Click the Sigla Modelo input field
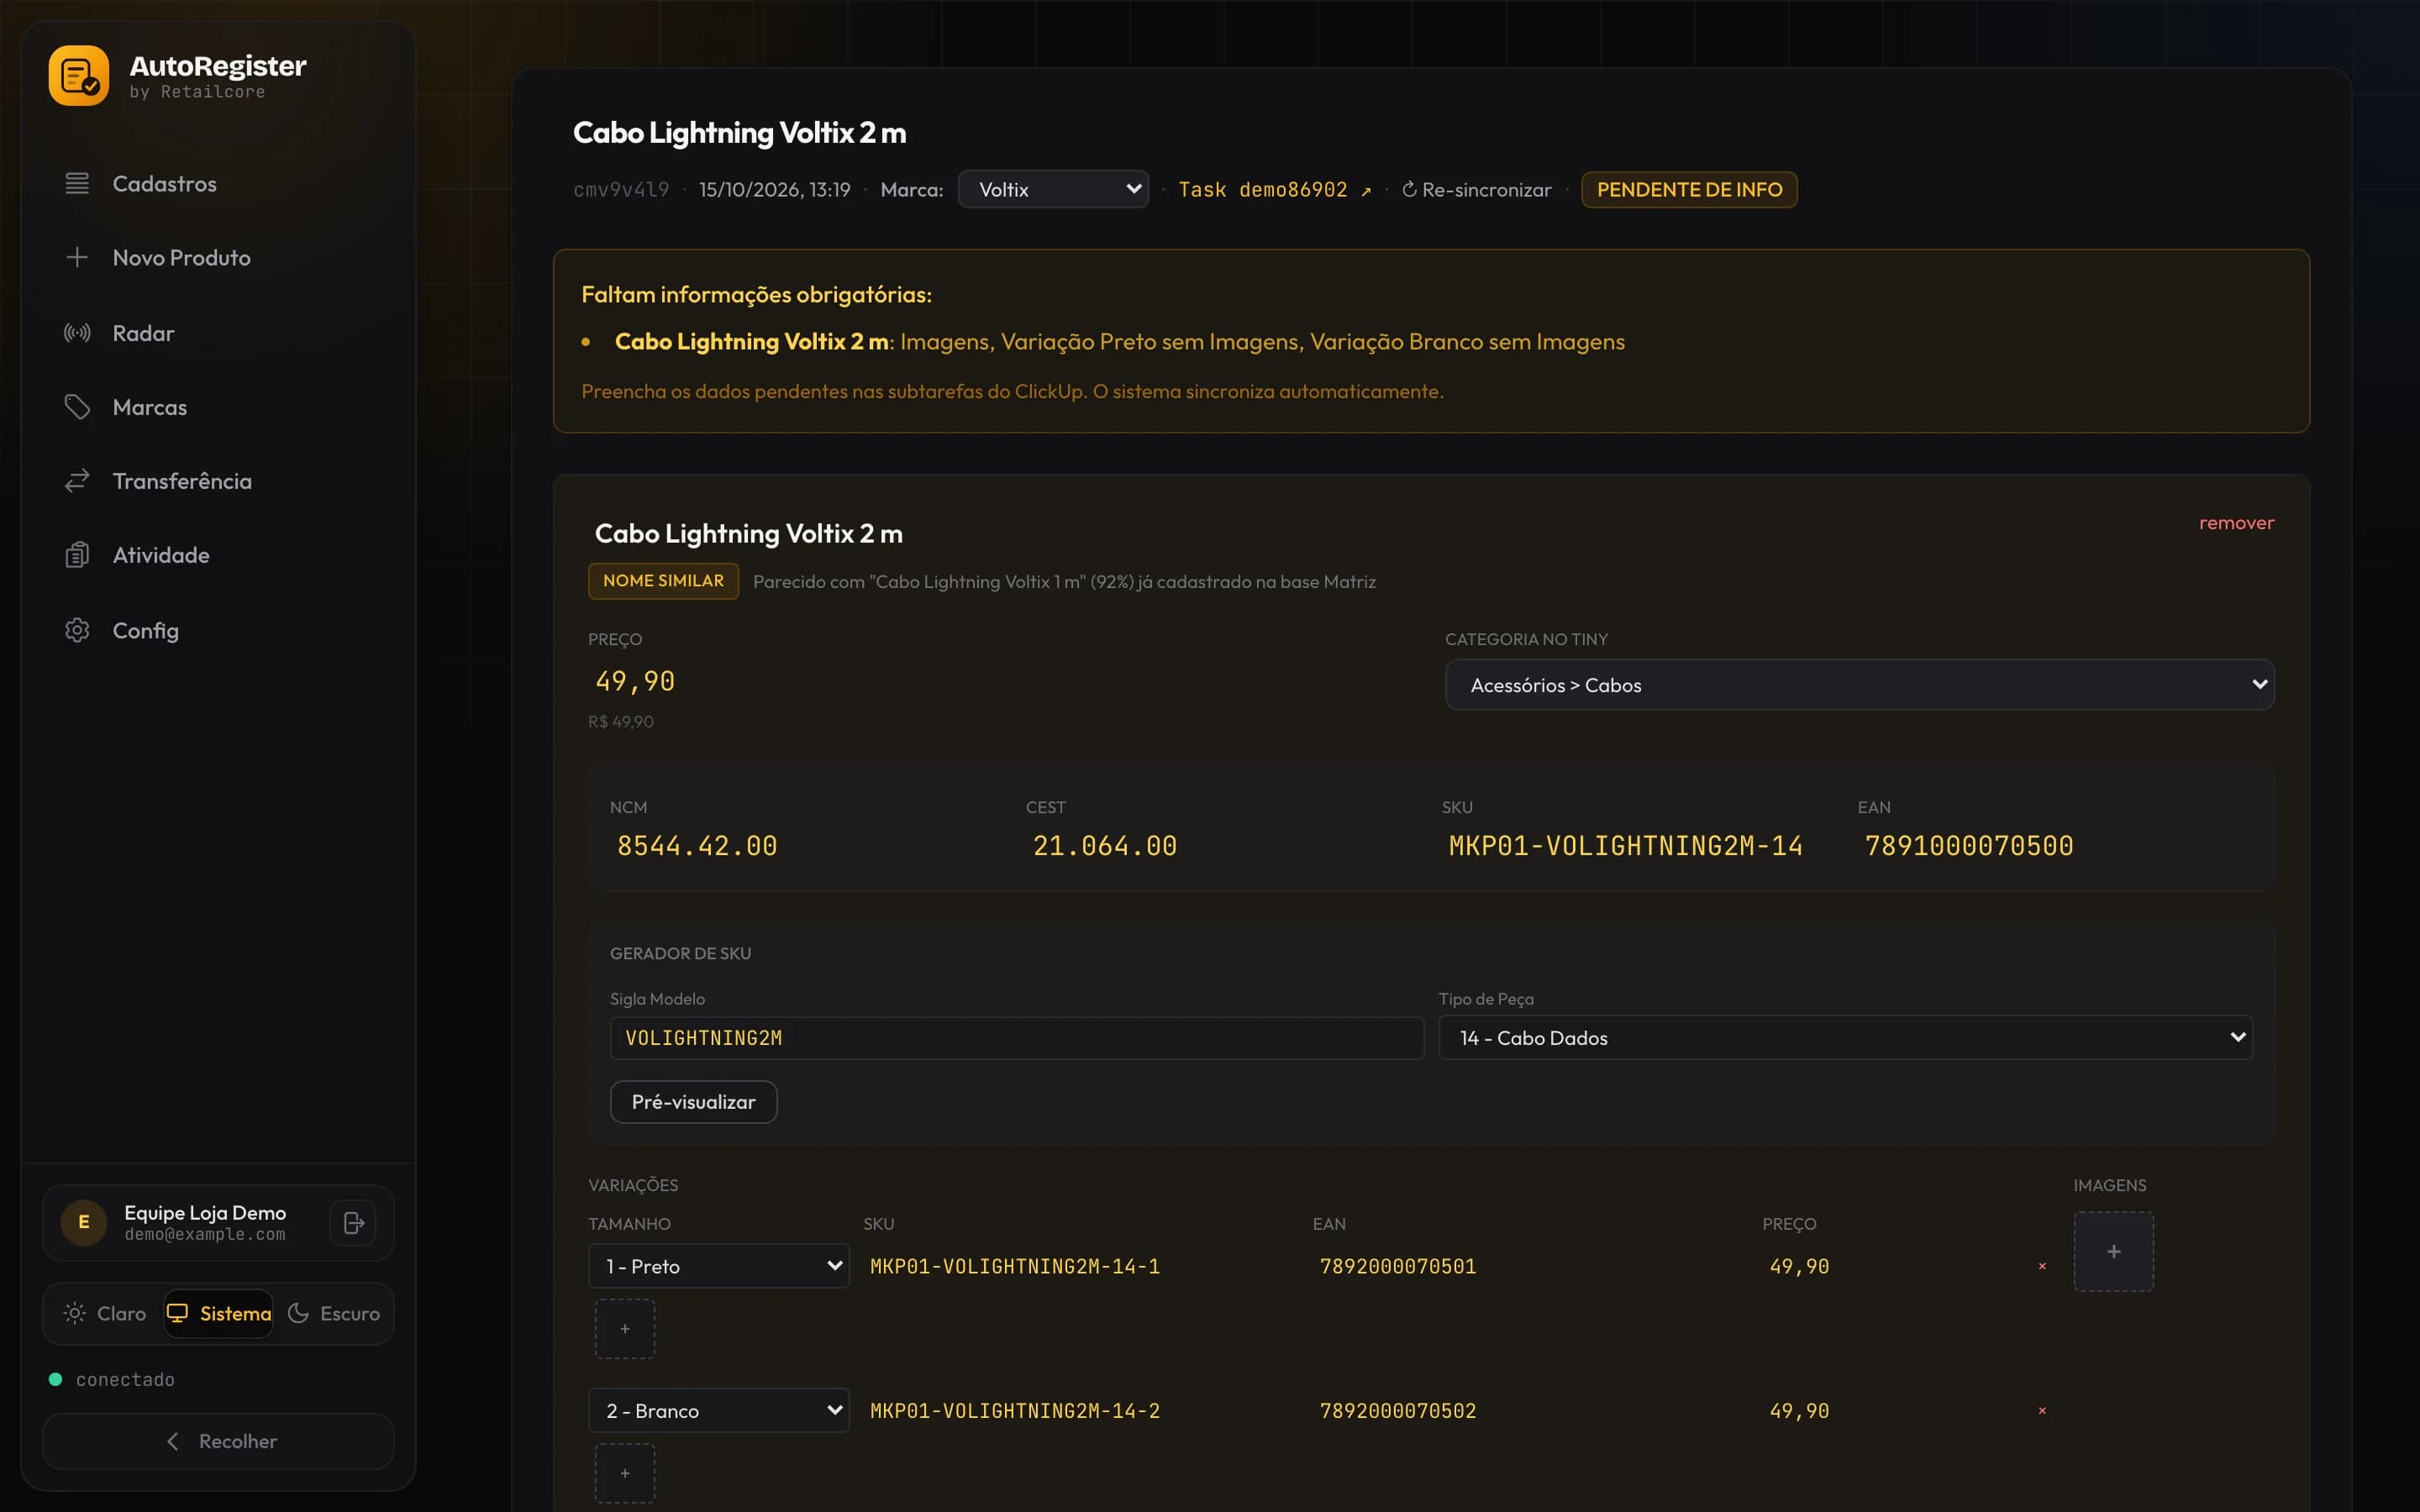 pos(1016,1038)
